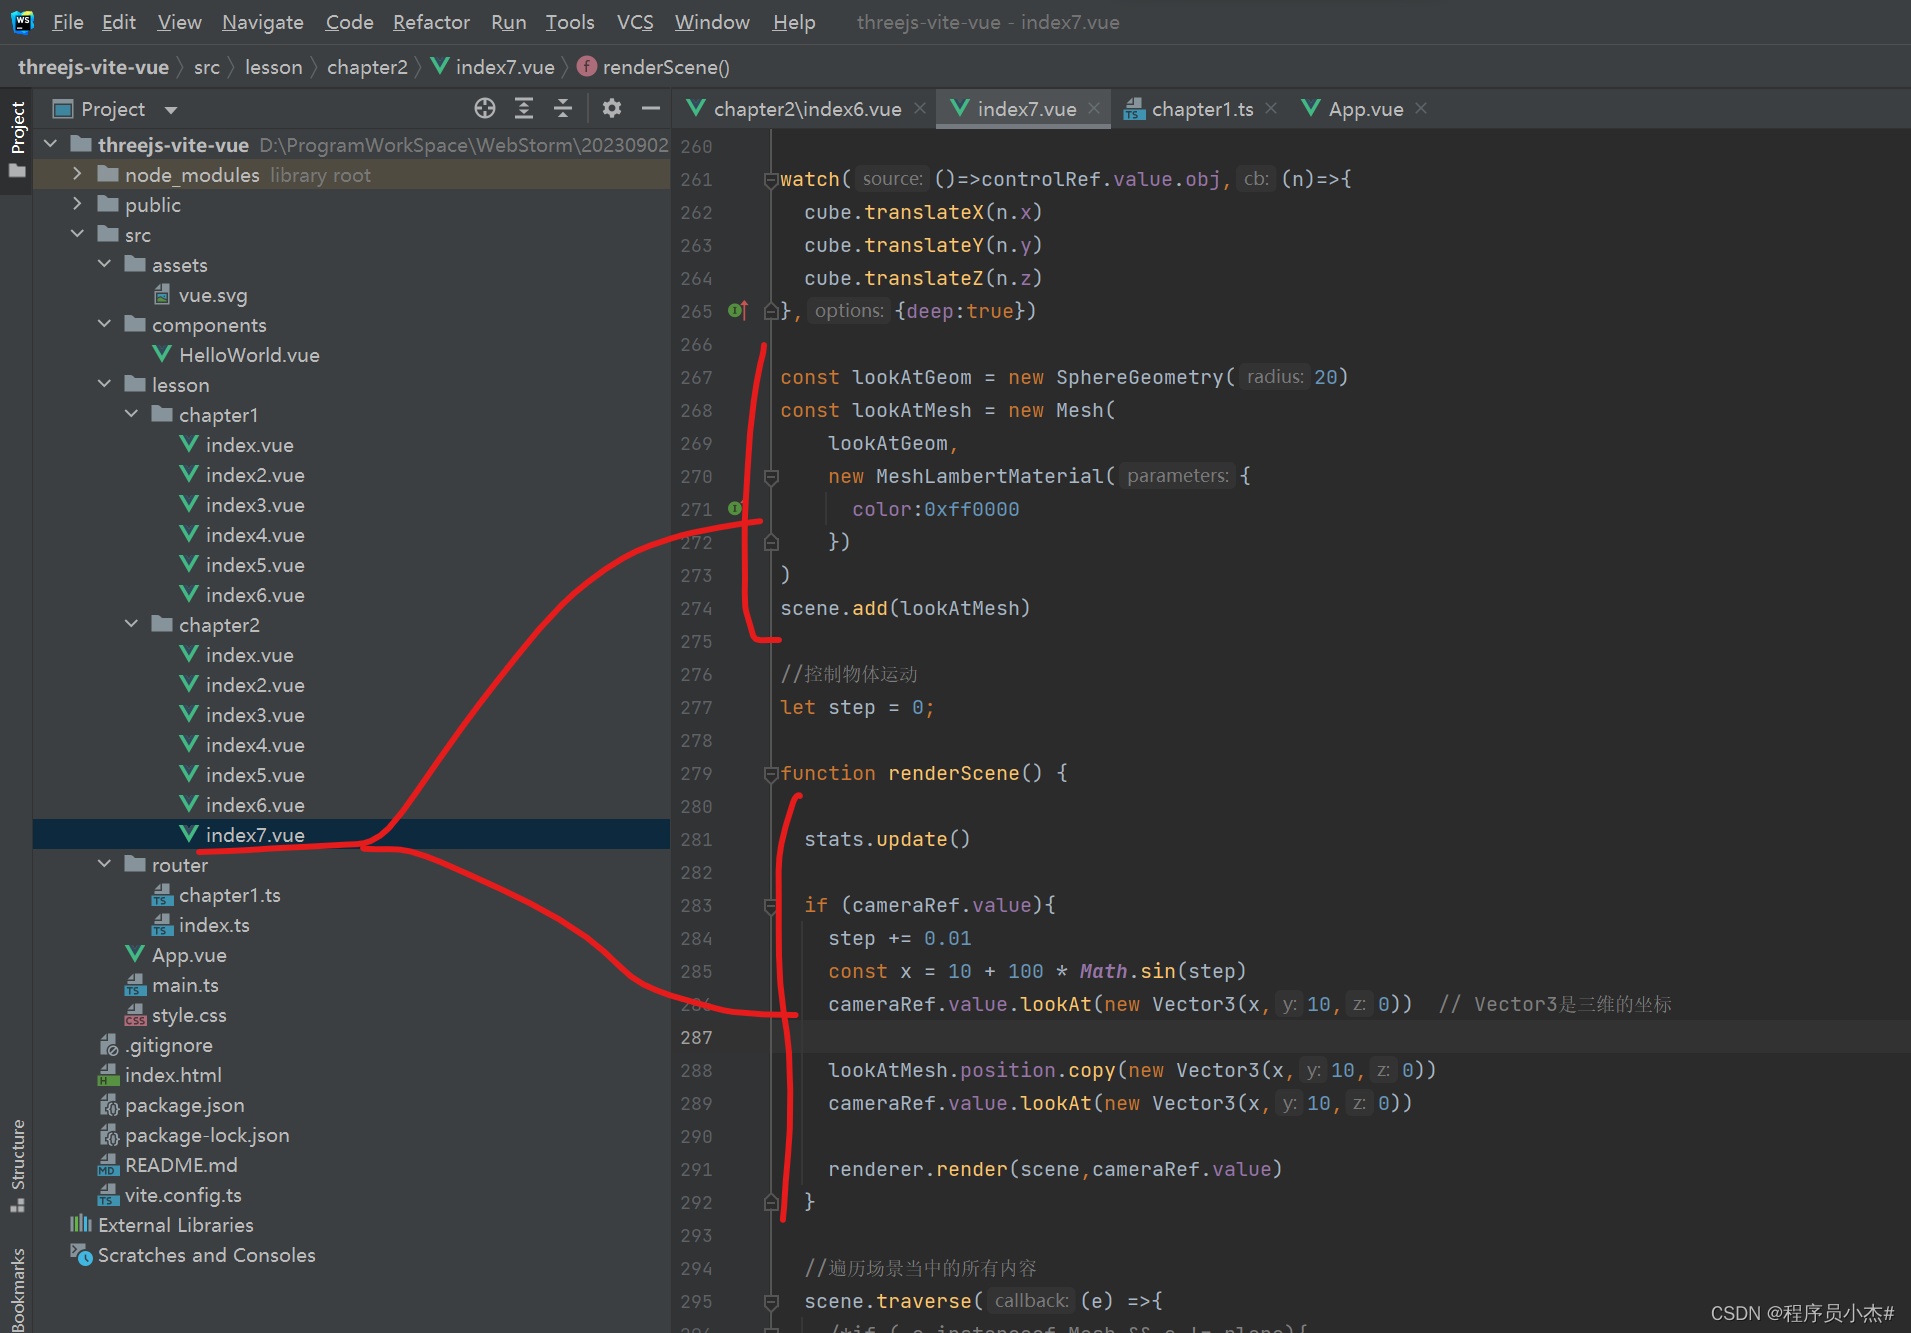Viewport: 1911px width, 1333px height.
Task: Collapse the lesson folder
Action: point(104,384)
